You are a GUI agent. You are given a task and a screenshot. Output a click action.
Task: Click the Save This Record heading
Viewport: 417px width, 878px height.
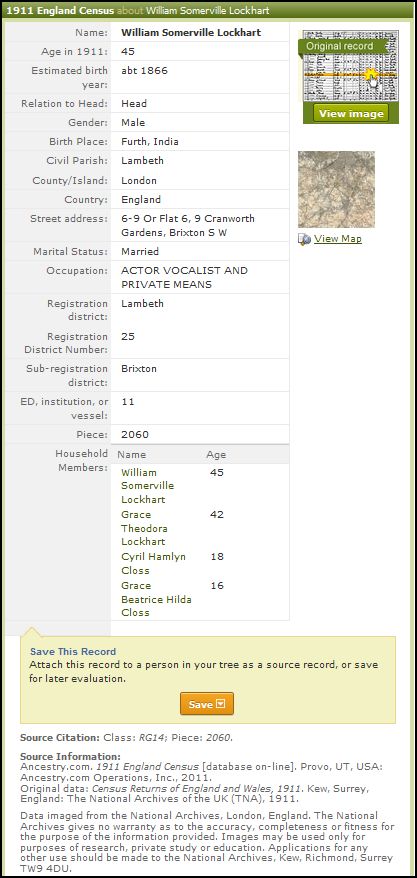(x=73, y=651)
